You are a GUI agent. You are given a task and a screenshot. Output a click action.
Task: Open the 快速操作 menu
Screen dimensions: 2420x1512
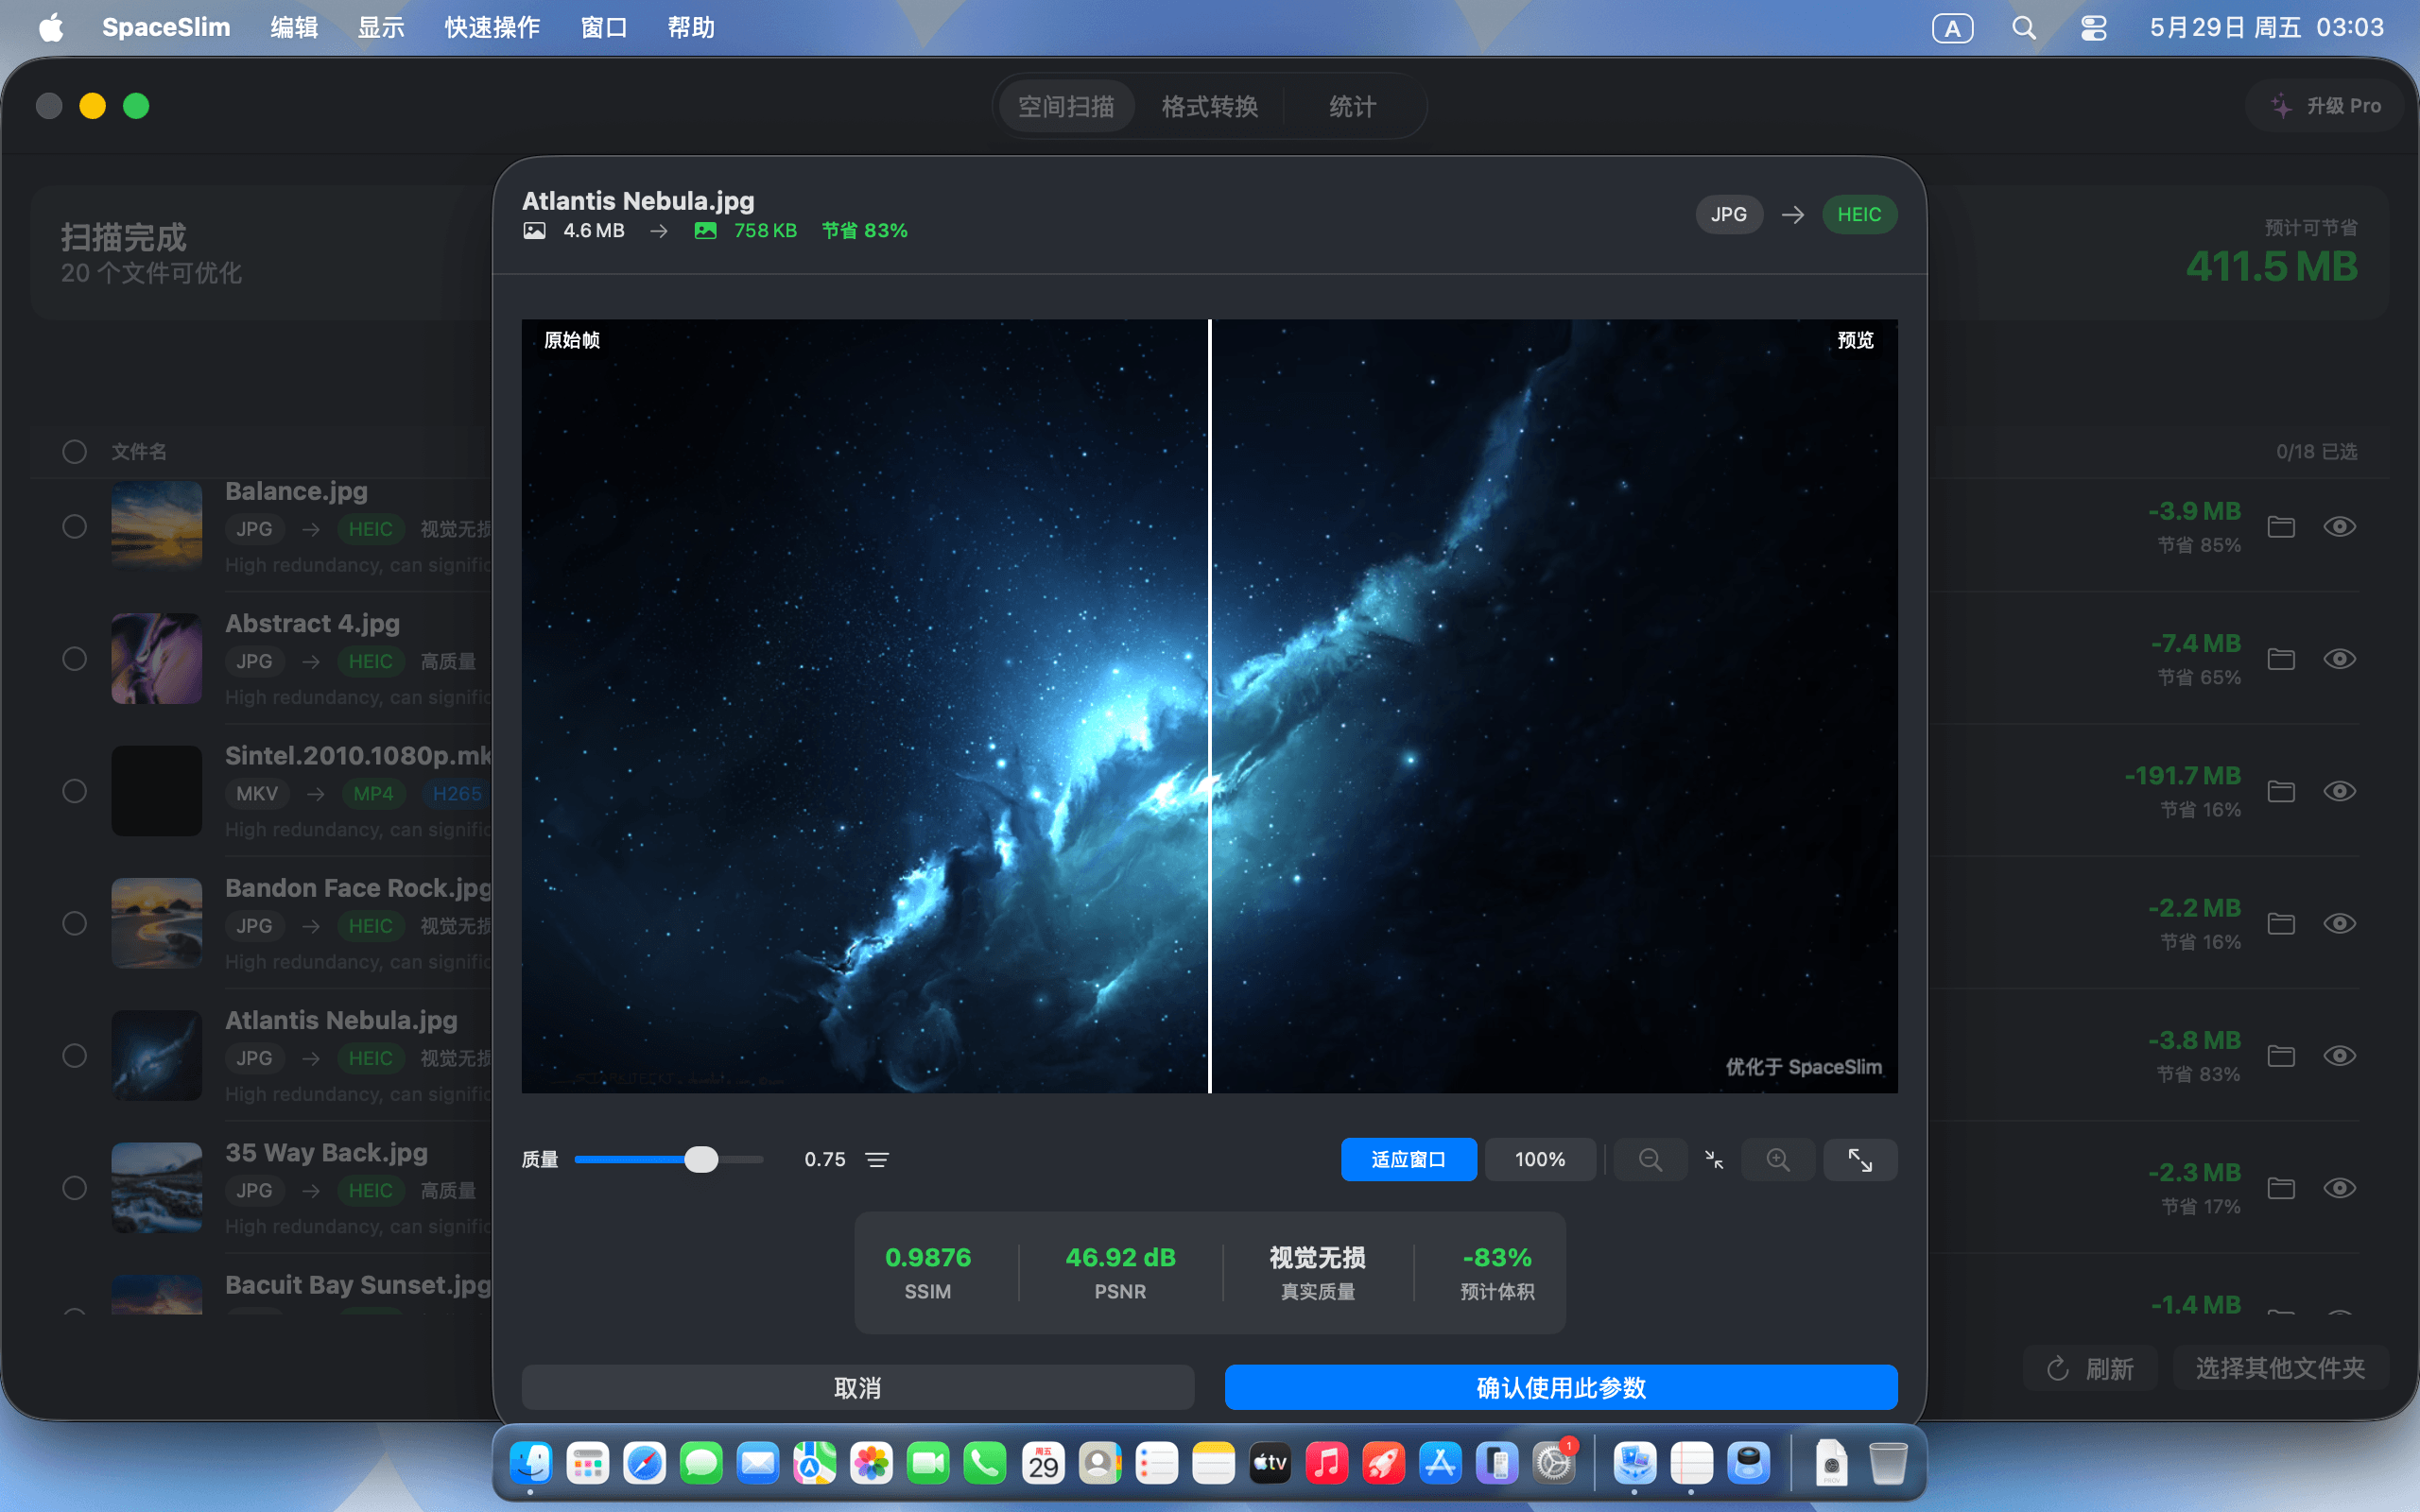pos(492,27)
